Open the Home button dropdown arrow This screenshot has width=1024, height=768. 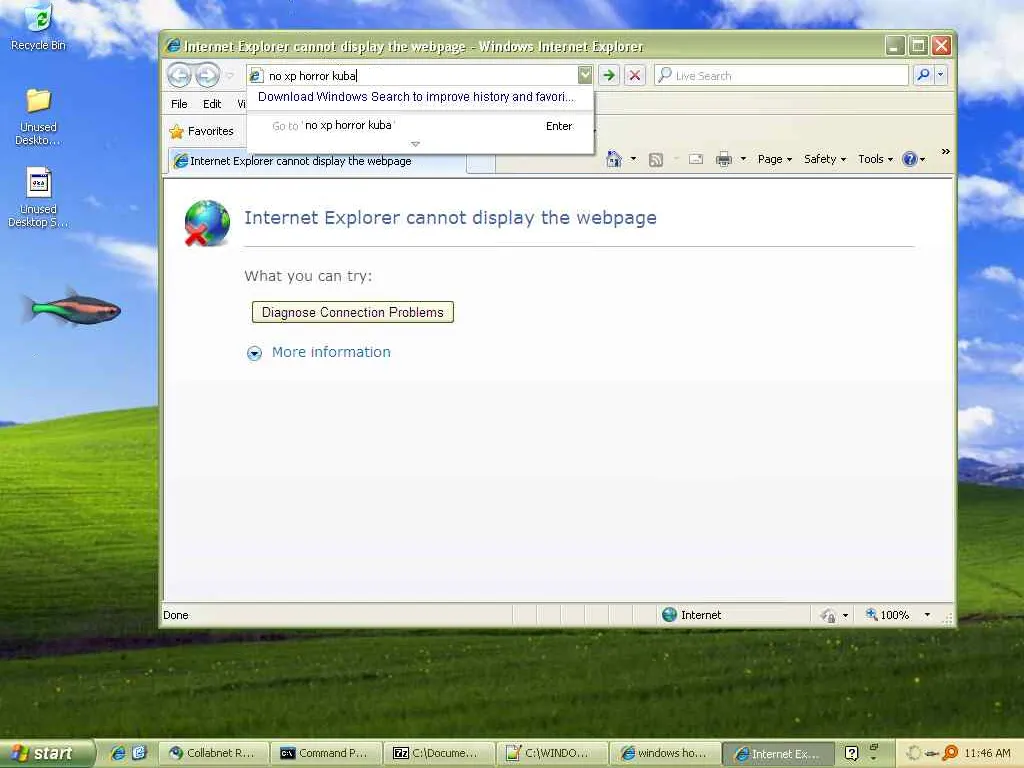click(x=633, y=159)
